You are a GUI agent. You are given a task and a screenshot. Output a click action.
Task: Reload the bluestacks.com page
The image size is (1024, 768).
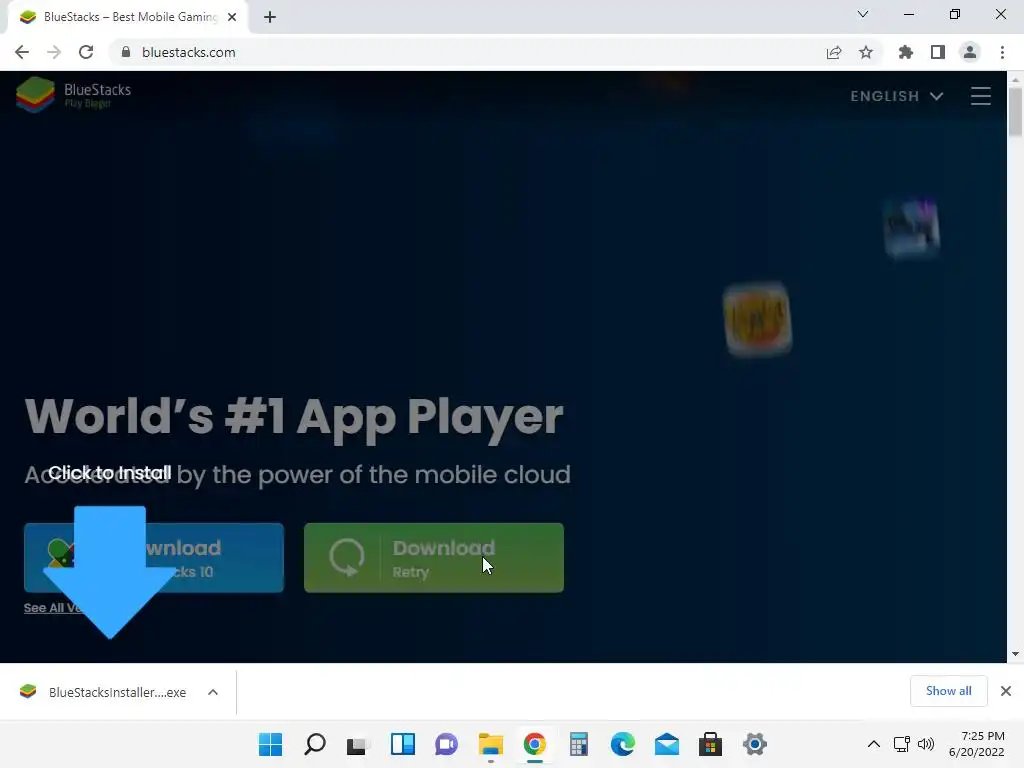[x=86, y=52]
